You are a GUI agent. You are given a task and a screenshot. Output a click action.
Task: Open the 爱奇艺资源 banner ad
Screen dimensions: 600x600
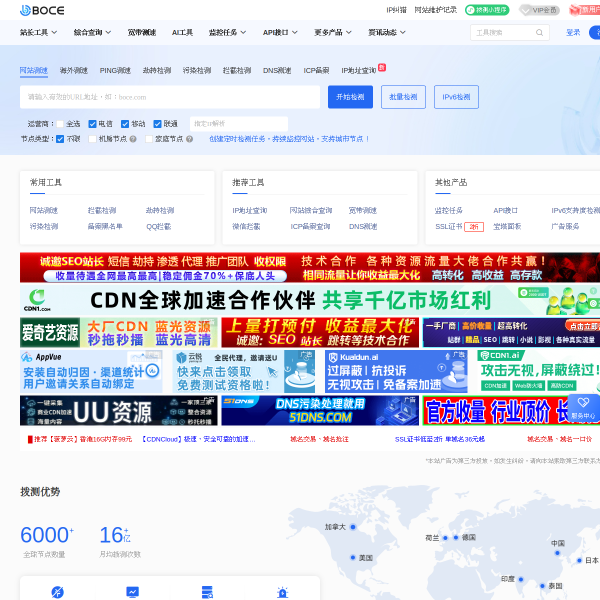coord(119,332)
